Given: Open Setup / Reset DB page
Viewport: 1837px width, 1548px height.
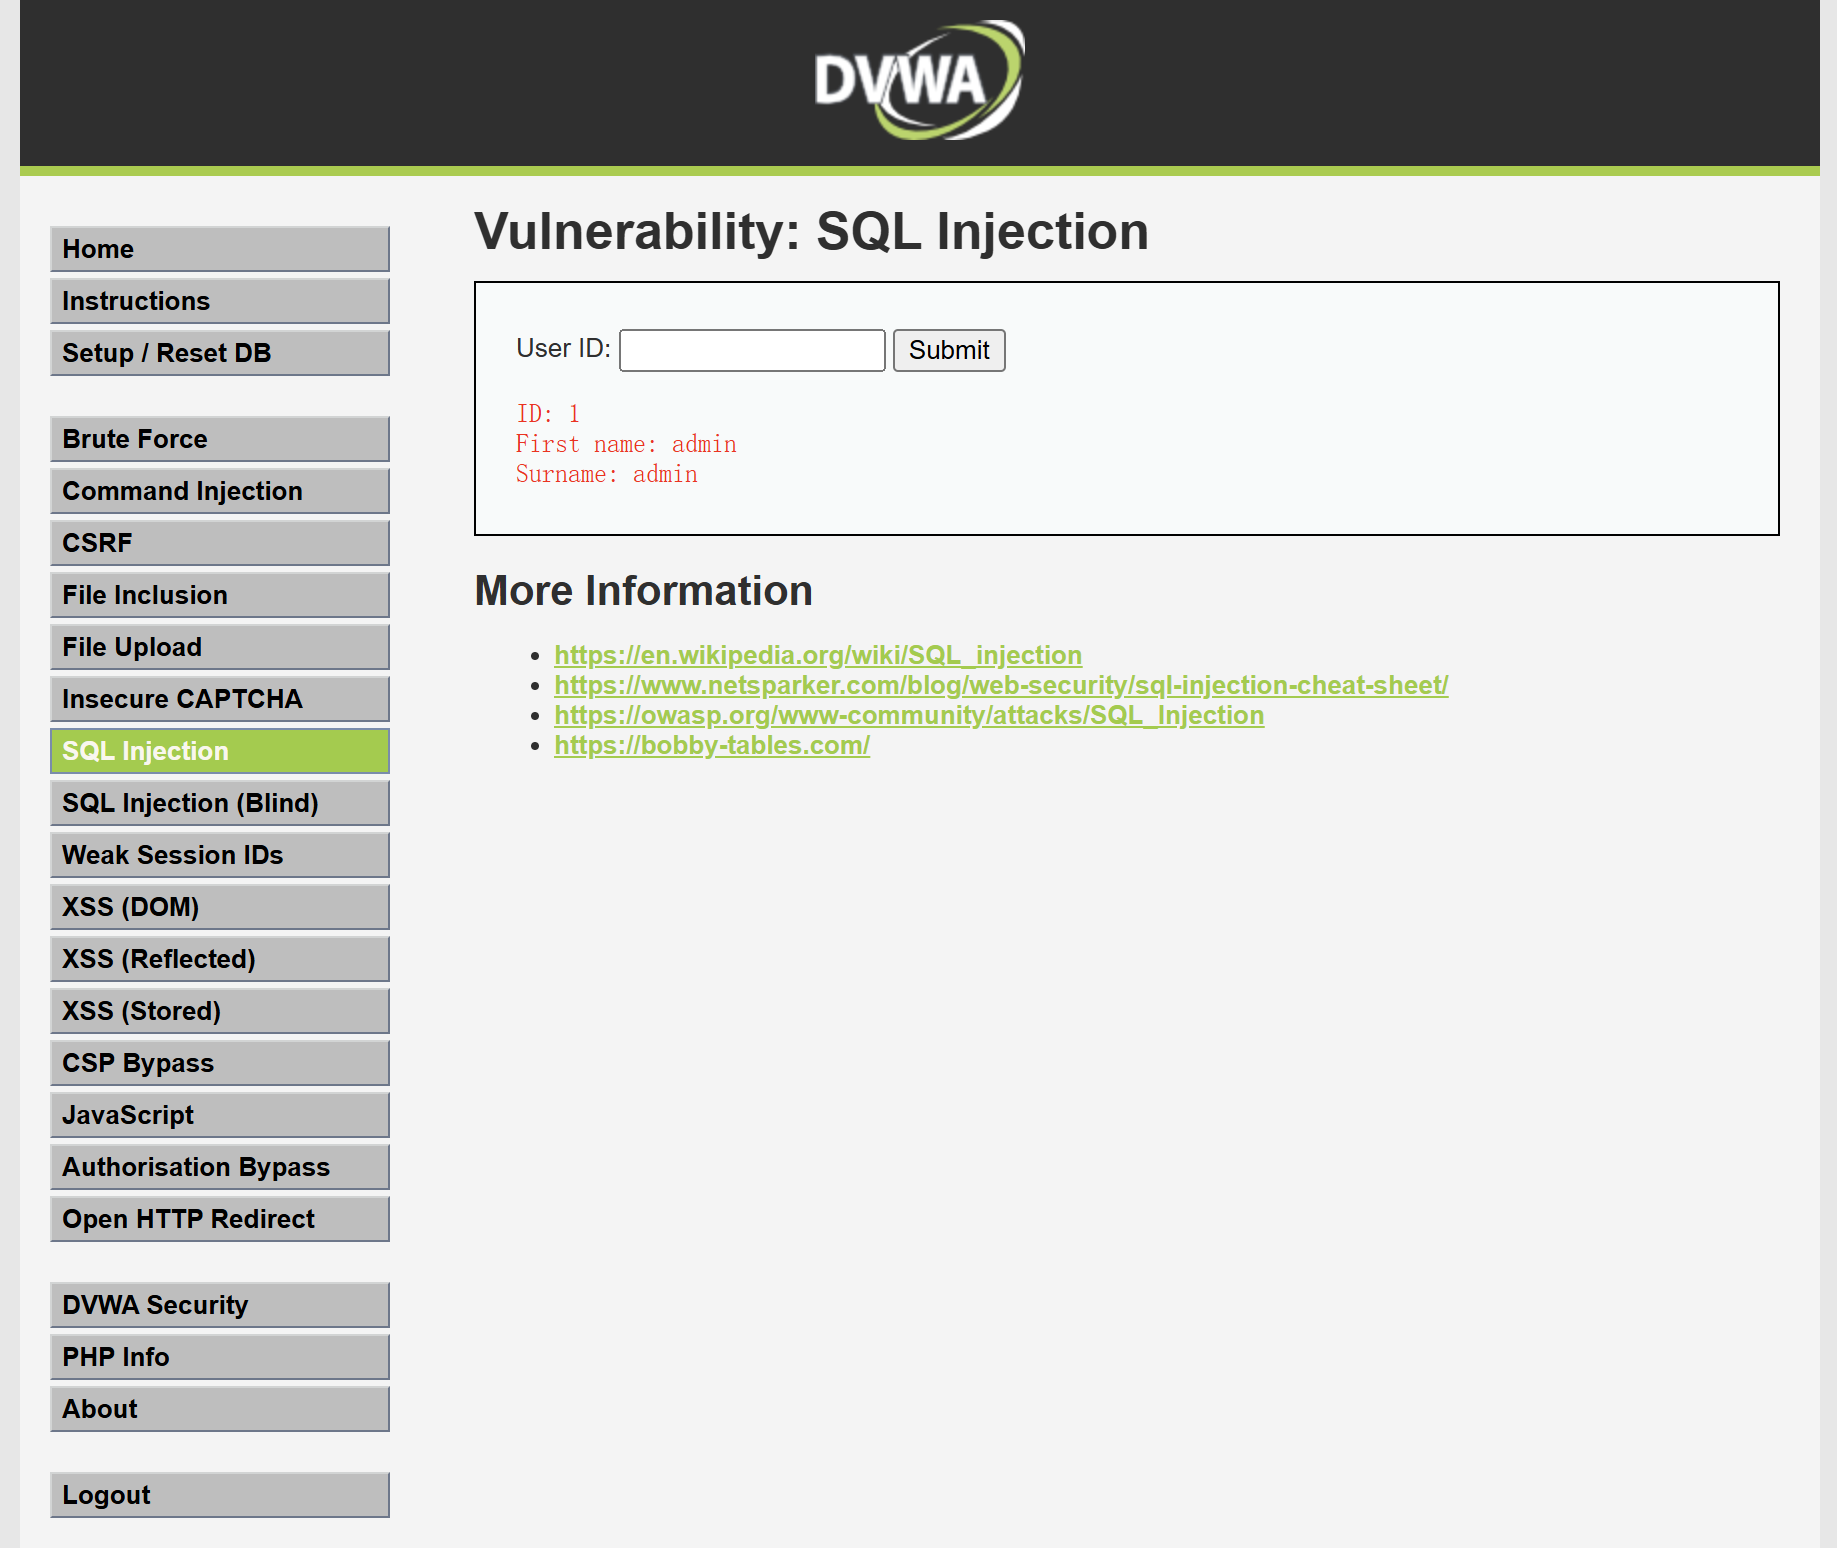Looking at the screenshot, I should [x=220, y=353].
